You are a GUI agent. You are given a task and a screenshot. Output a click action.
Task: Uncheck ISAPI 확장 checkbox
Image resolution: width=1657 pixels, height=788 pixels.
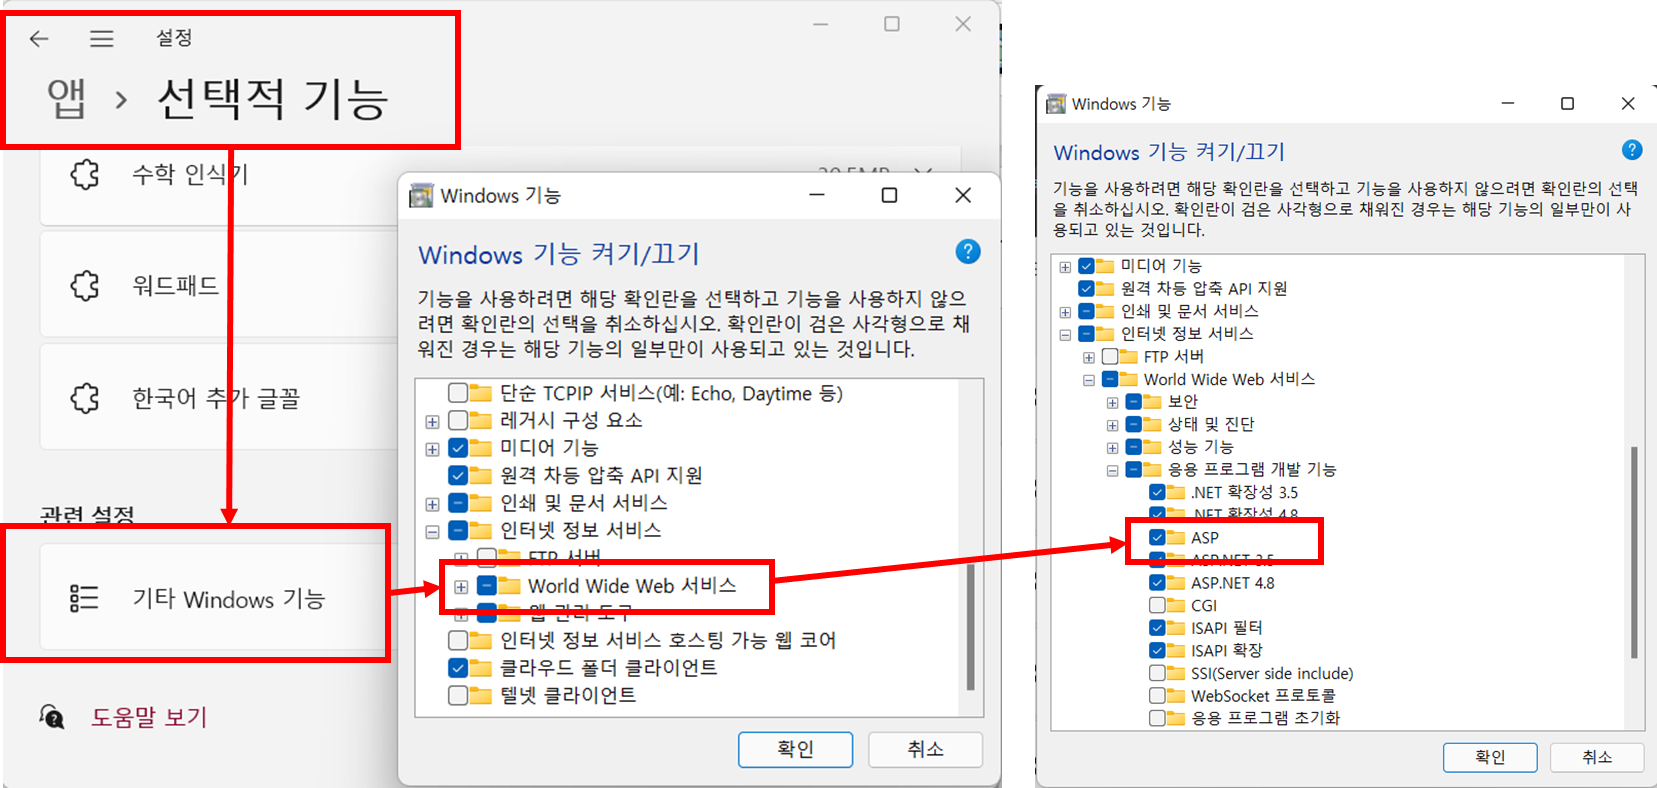[1157, 650]
